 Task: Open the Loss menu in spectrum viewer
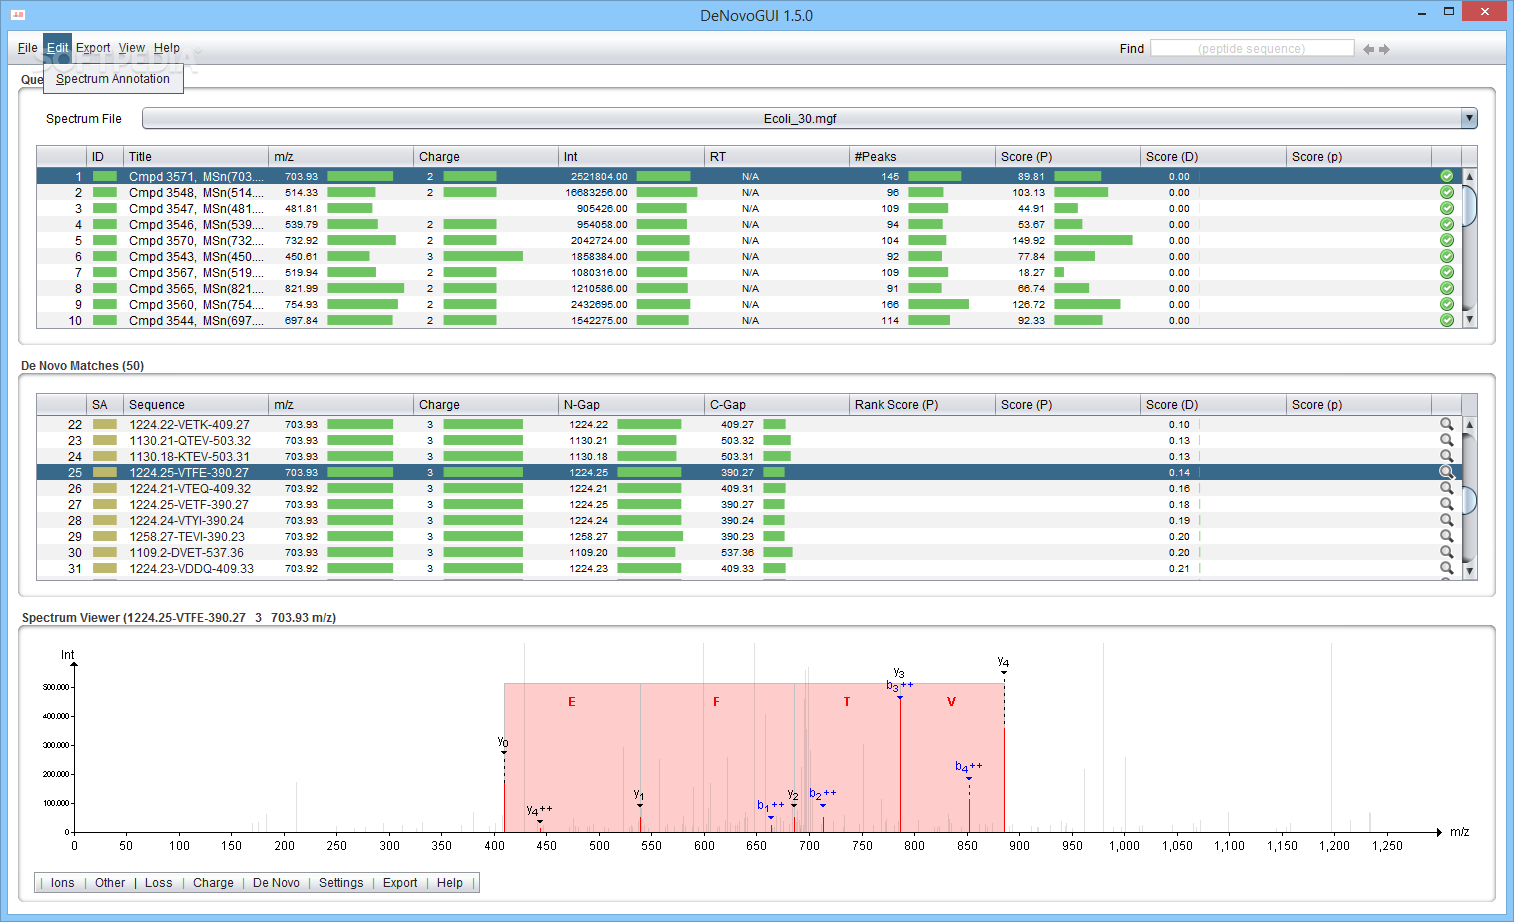coord(159,883)
